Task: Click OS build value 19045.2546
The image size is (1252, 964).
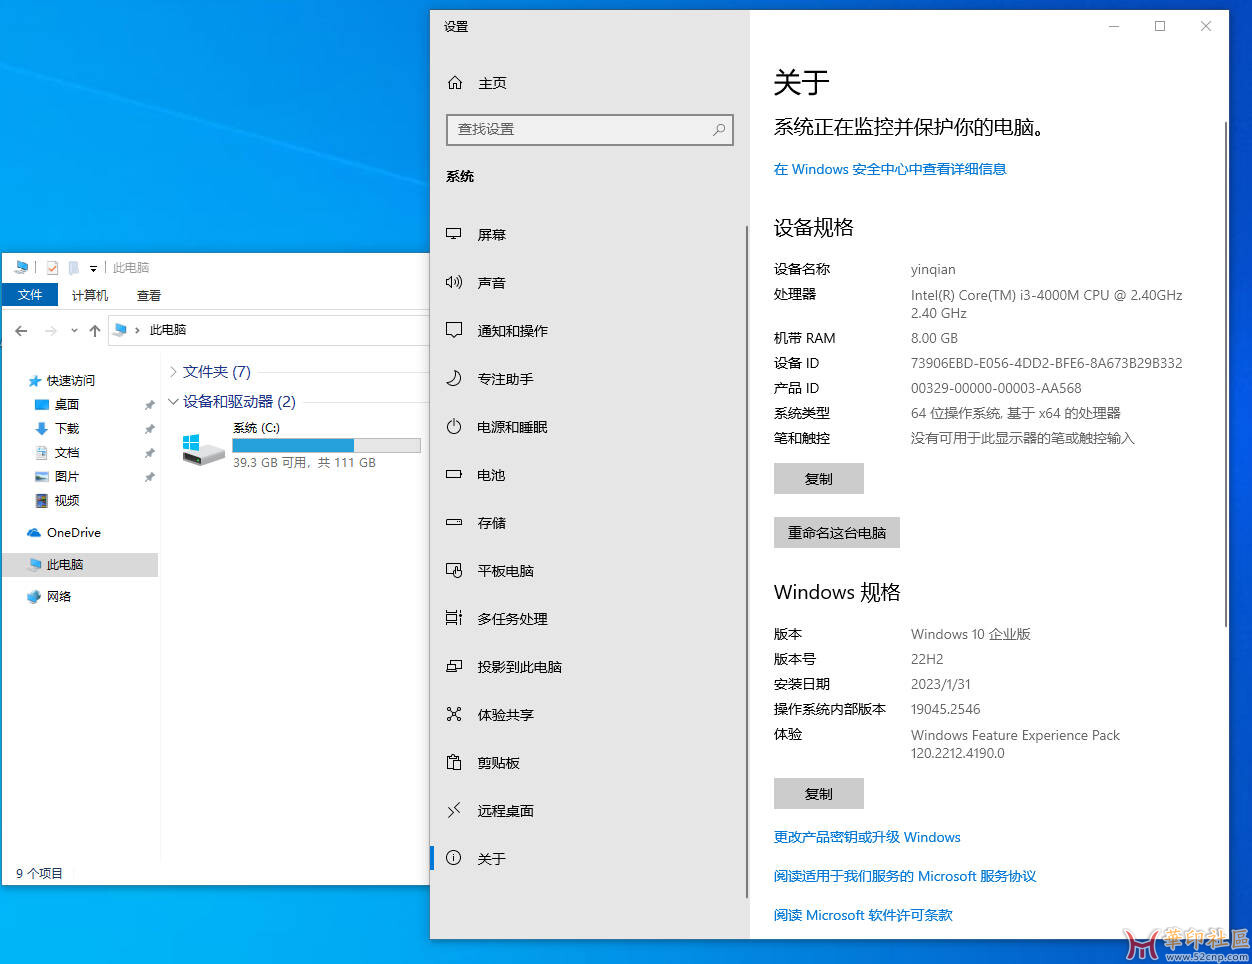Action: (945, 709)
